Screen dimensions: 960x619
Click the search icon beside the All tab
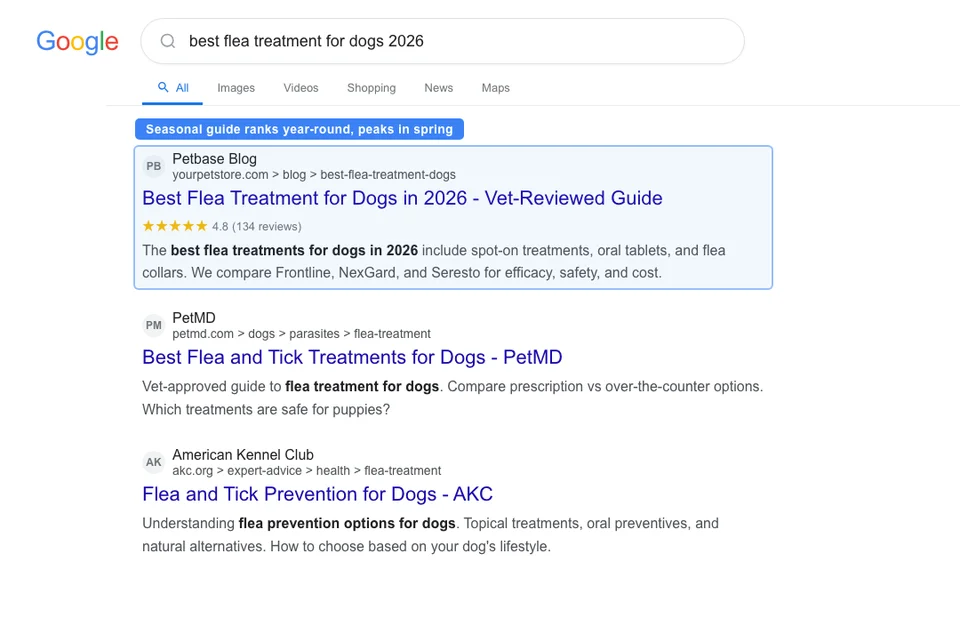coord(160,87)
